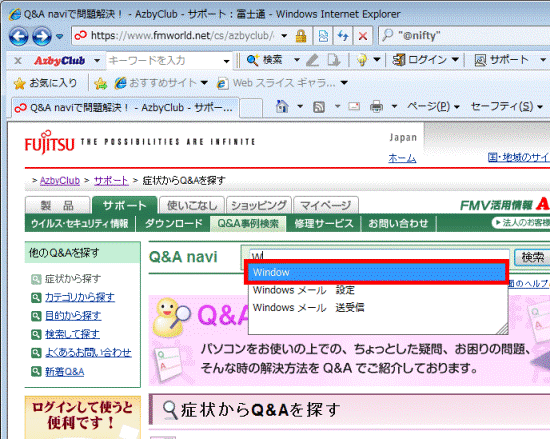Click the RSS feeds icon
The image size is (550, 439).
318,107
